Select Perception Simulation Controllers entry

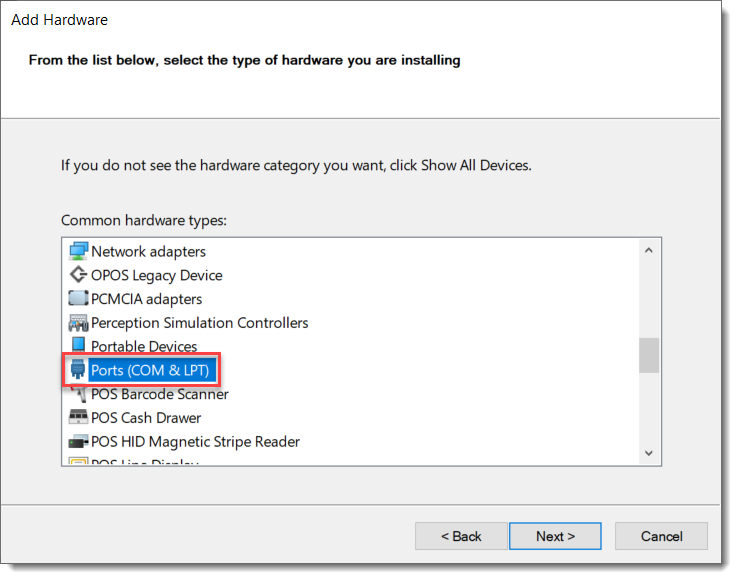pyautogui.click(x=199, y=323)
